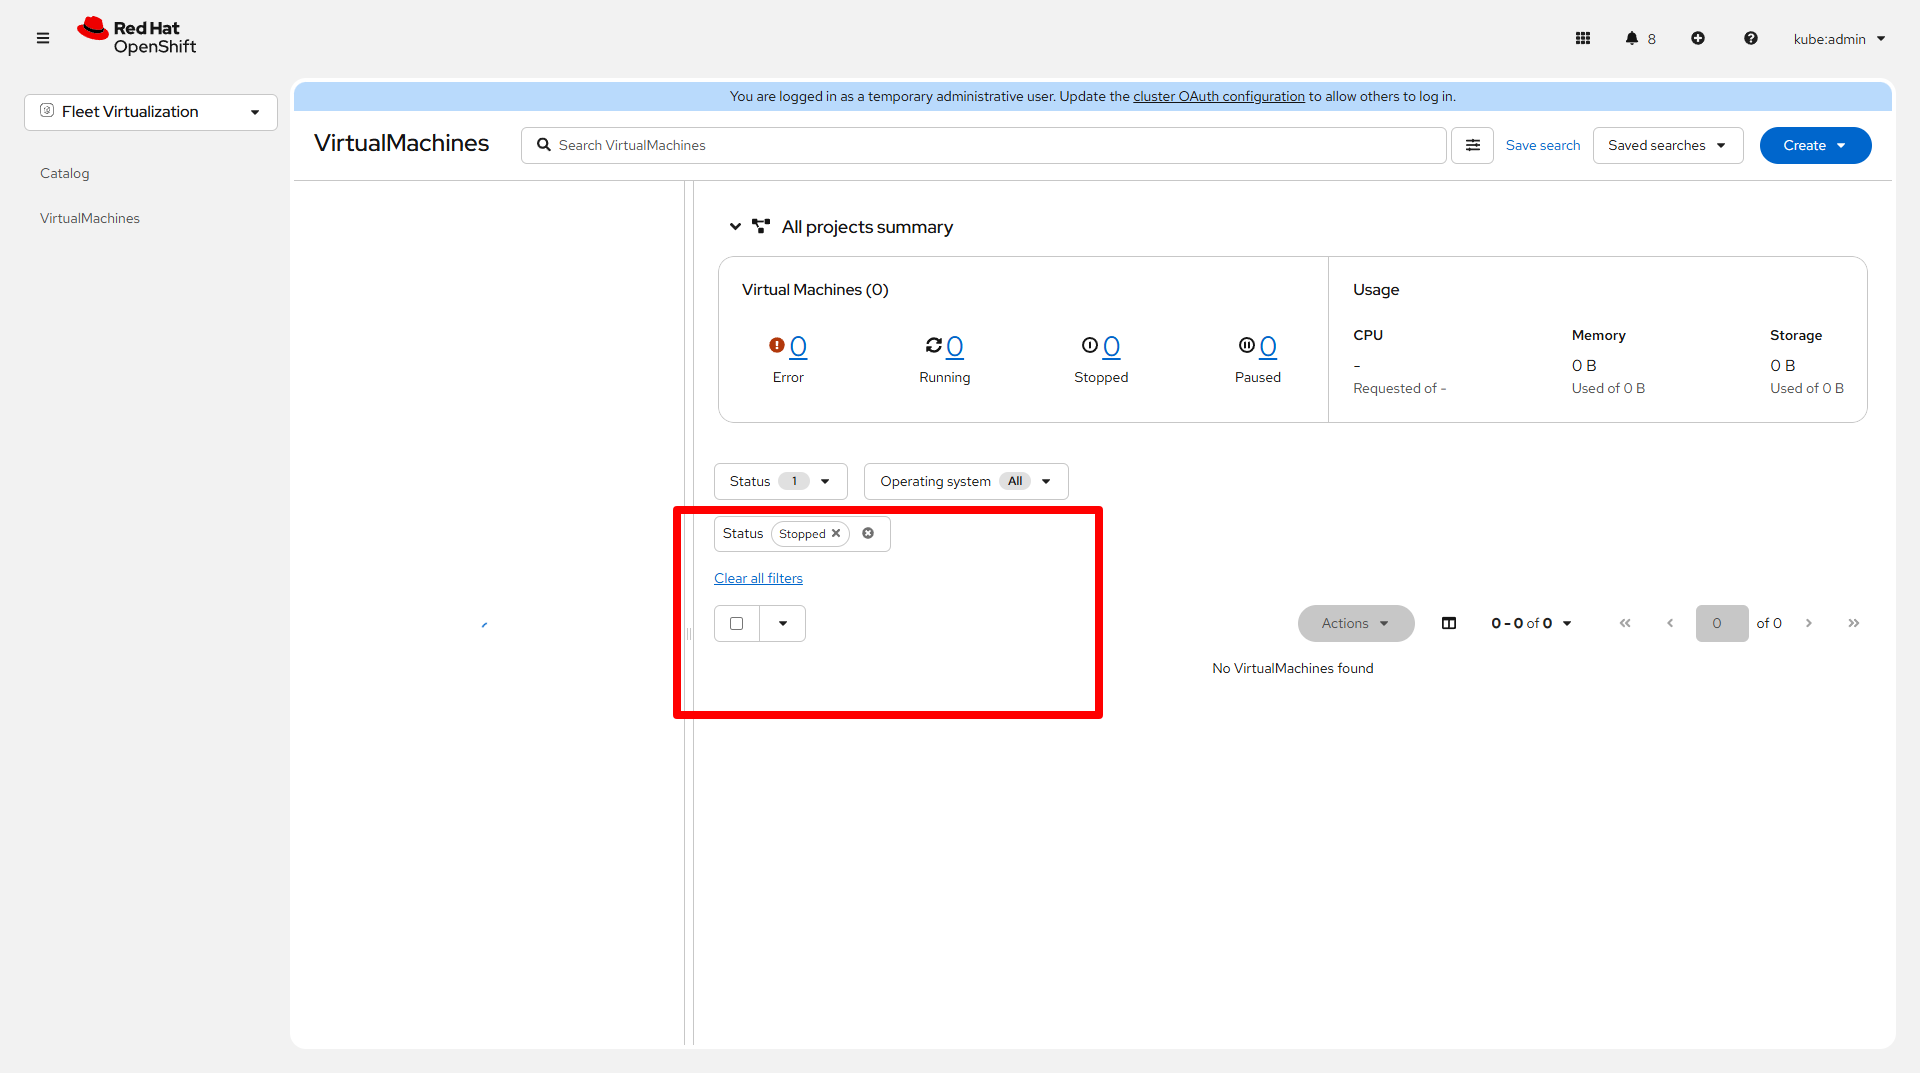
Task: Follow the cluster OAuth configuration link
Action: click(x=1219, y=96)
